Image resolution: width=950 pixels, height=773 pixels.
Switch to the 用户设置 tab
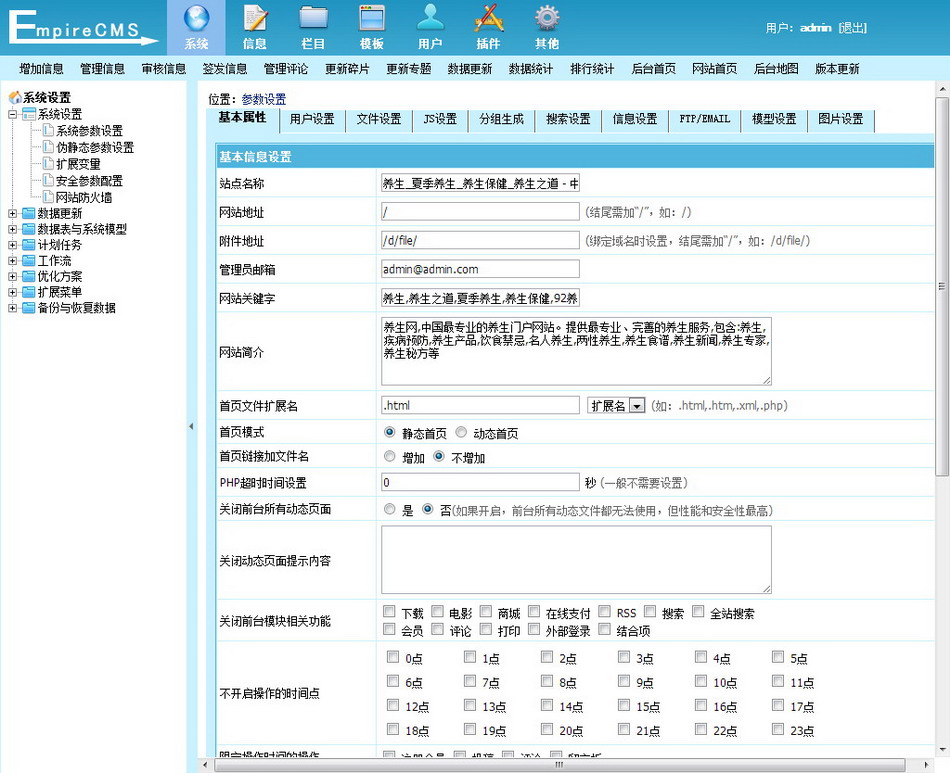[x=312, y=119]
